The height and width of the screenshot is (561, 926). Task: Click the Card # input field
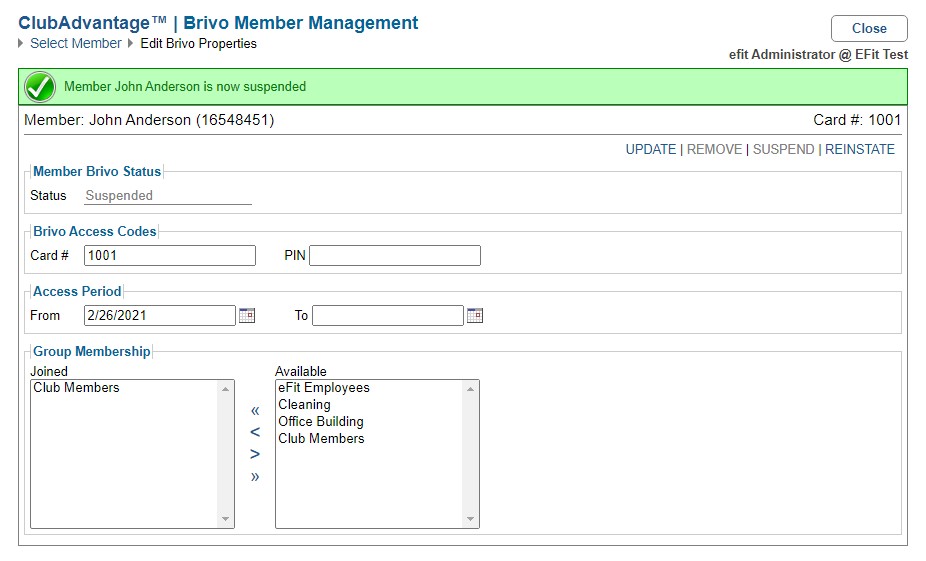pos(170,256)
